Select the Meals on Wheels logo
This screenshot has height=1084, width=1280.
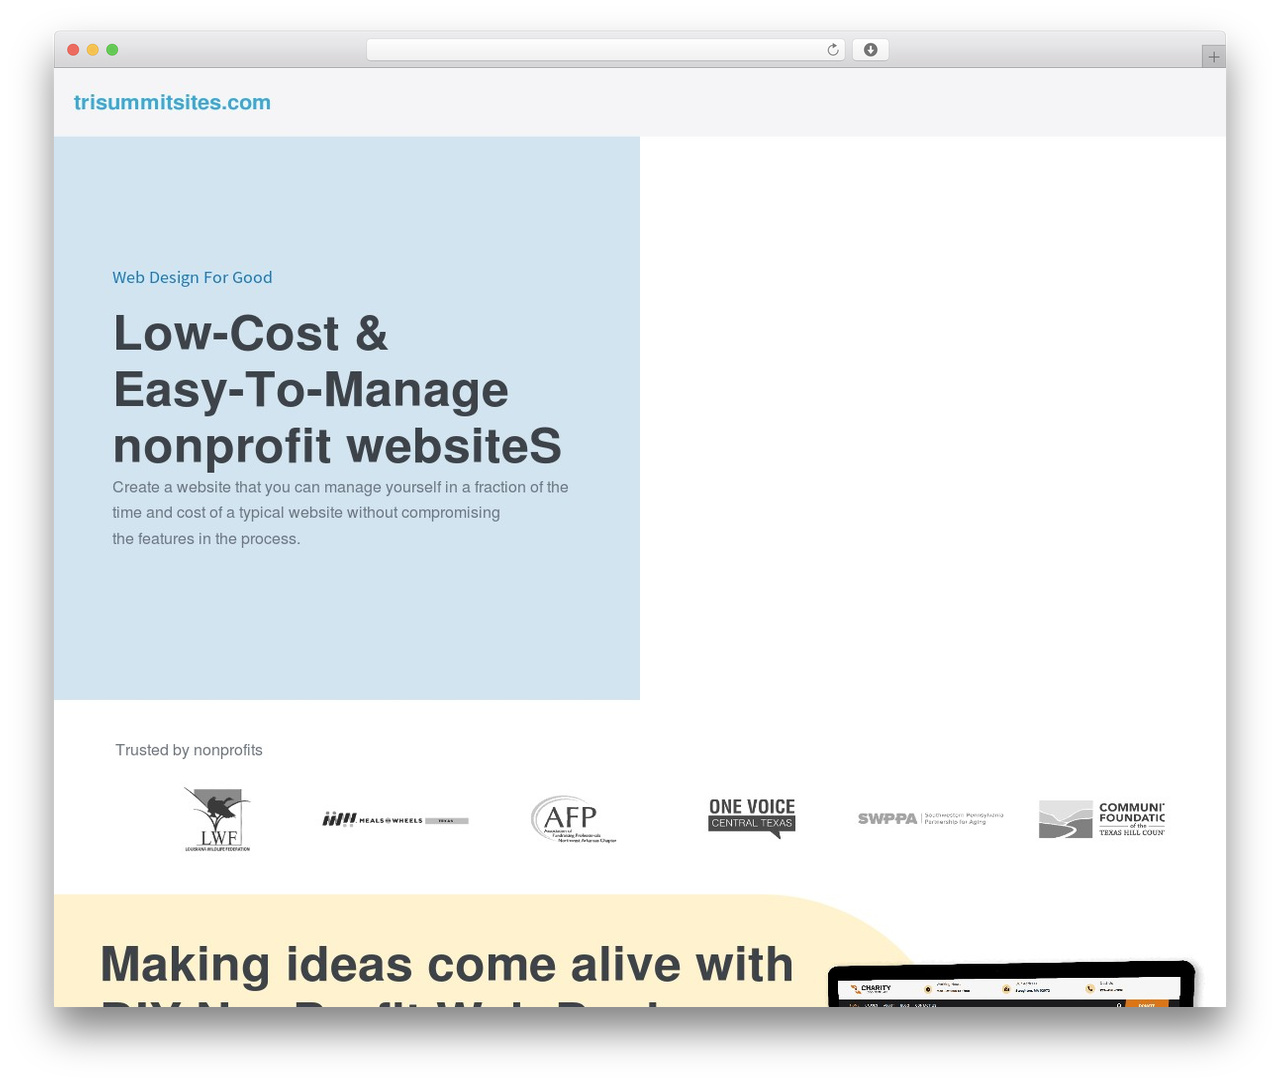click(395, 820)
